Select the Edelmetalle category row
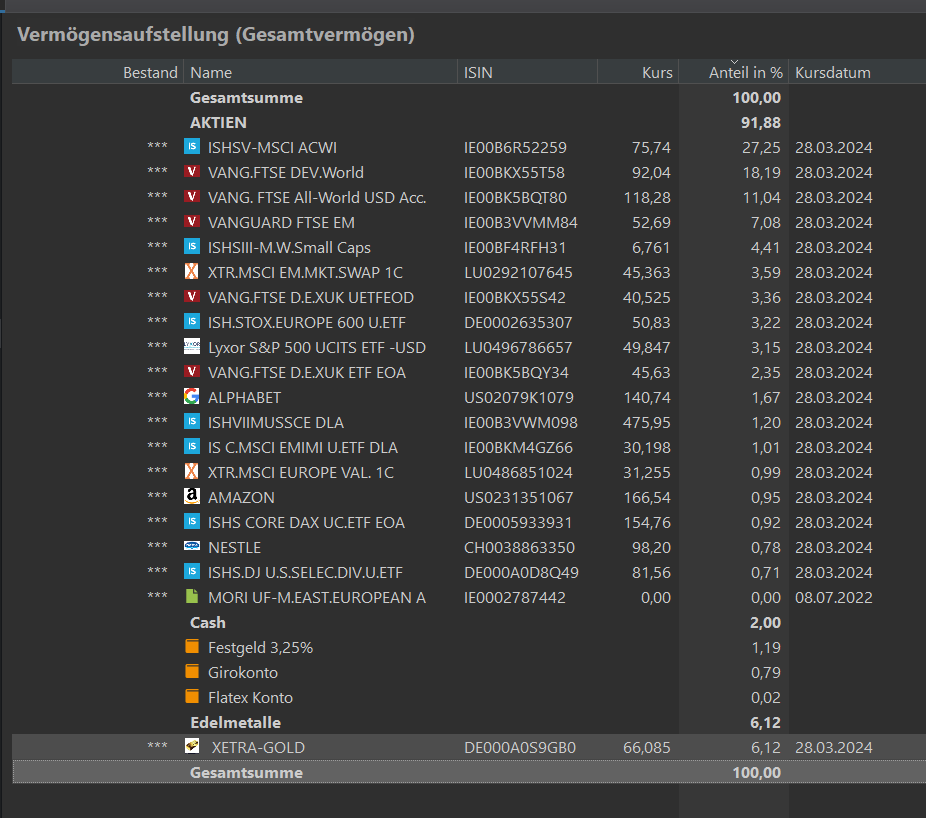The image size is (926, 818). tap(469, 722)
